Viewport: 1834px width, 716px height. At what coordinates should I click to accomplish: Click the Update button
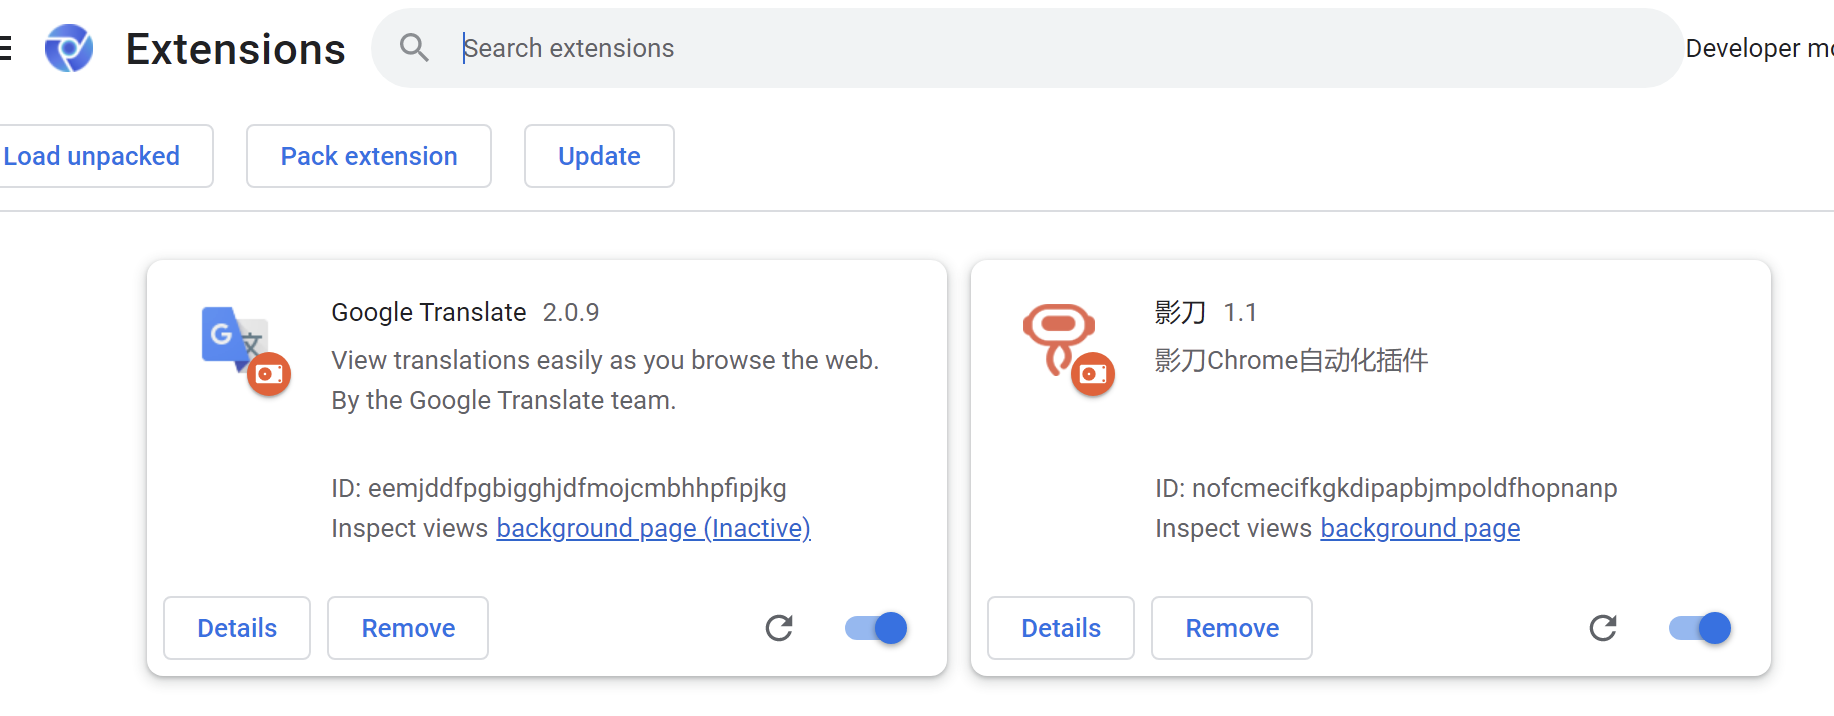click(x=599, y=156)
